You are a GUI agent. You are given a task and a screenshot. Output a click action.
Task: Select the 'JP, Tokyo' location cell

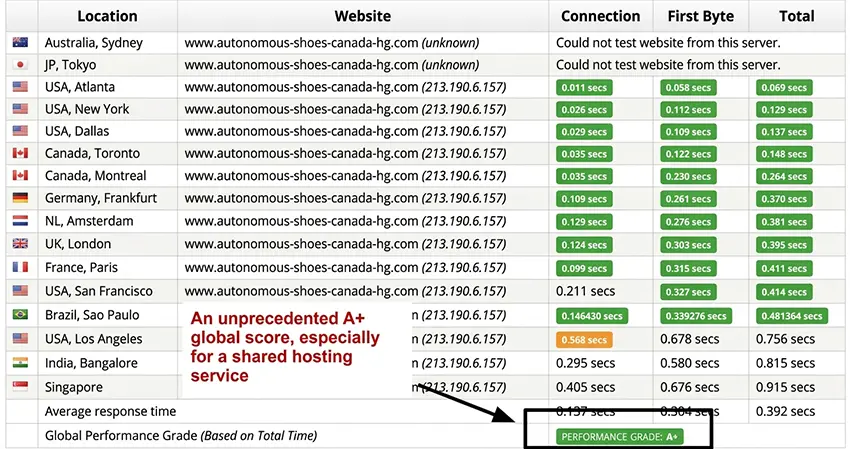pyautogui.click(x=107, y=65)
